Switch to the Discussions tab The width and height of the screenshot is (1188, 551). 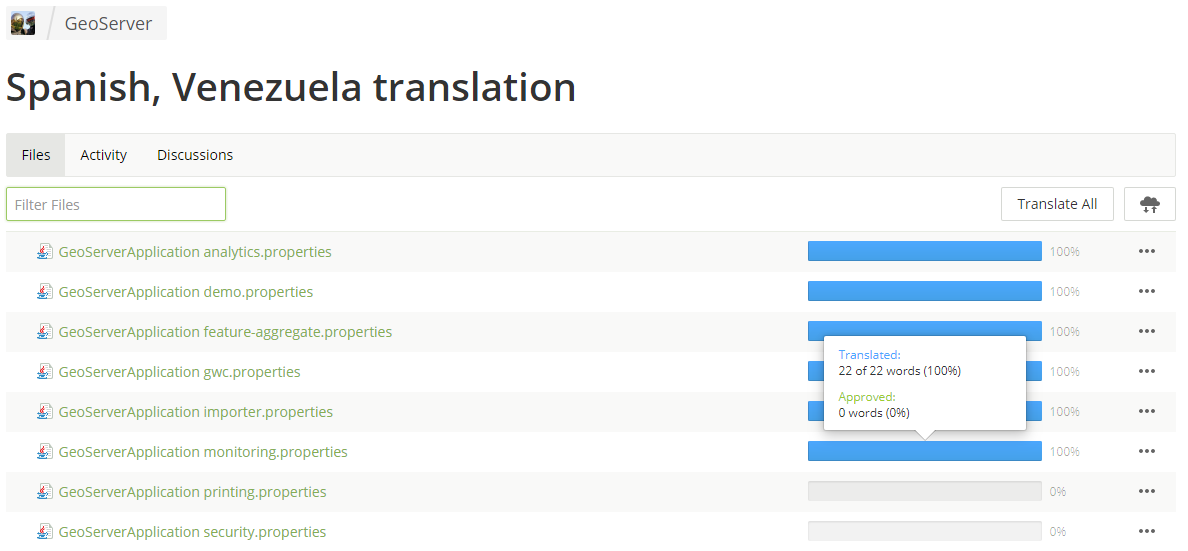click(x=195, y=155)
